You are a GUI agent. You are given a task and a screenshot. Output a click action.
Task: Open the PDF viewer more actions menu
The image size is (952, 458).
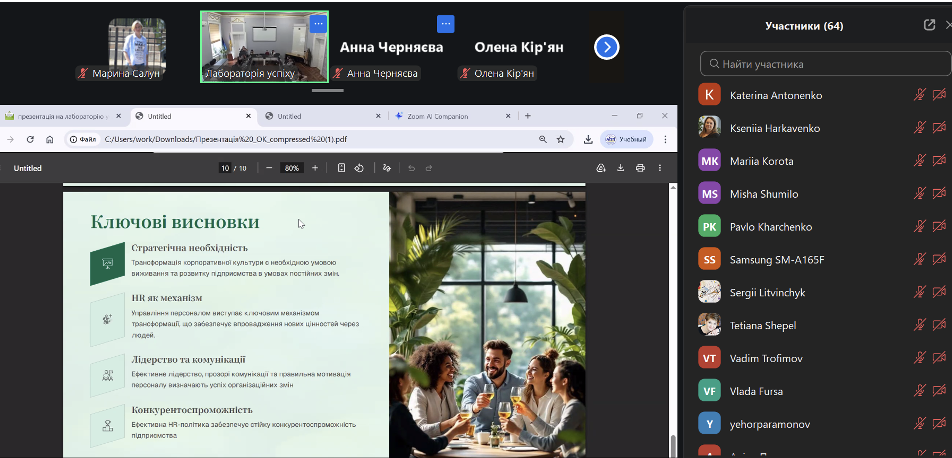coord(660,168)
